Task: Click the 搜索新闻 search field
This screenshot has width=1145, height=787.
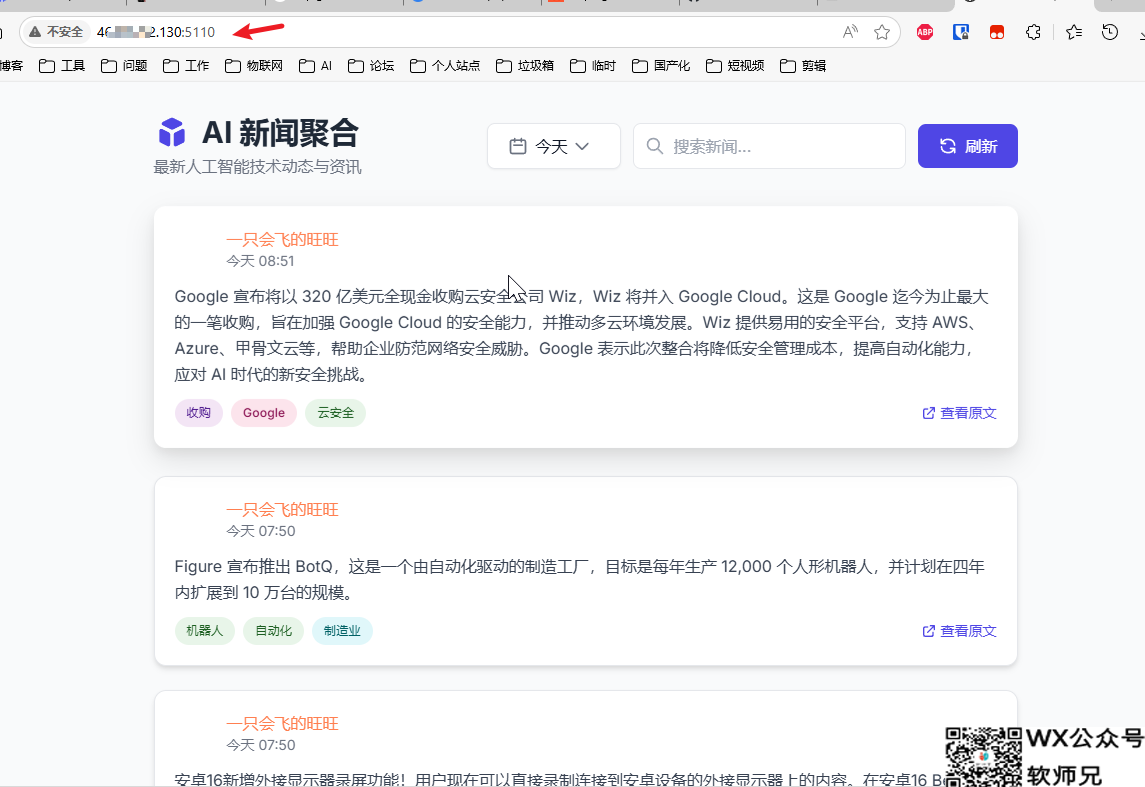Action: click(769, 146)
